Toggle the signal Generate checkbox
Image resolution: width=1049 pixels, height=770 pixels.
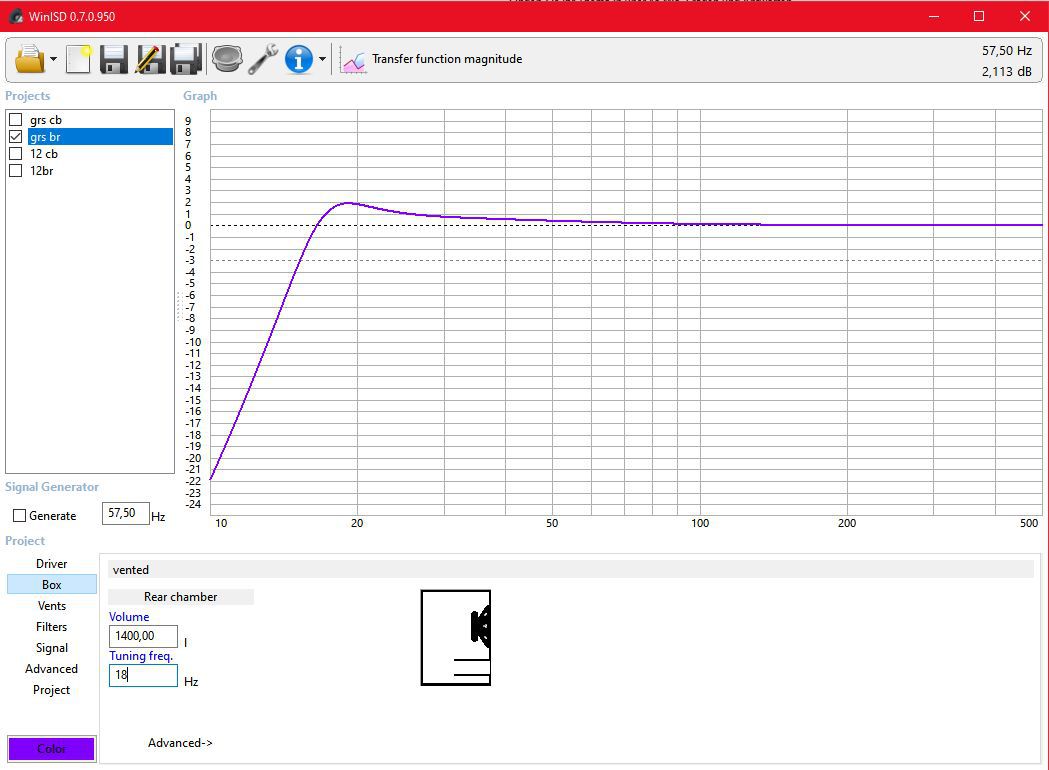coord(20,516)
